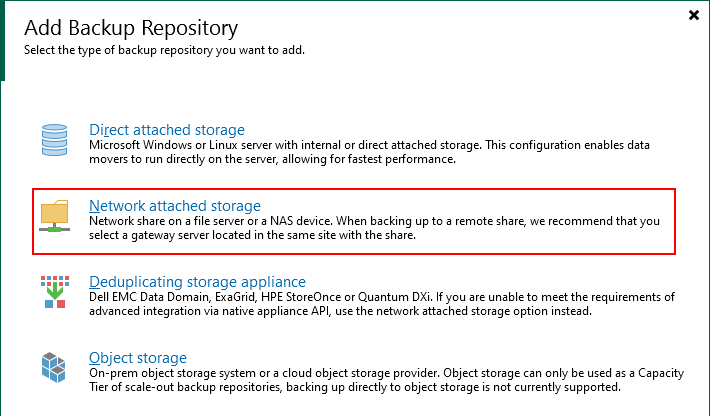
Task: Click the 'Select the type of backup repository' subtitle
Action: [166, 50]
